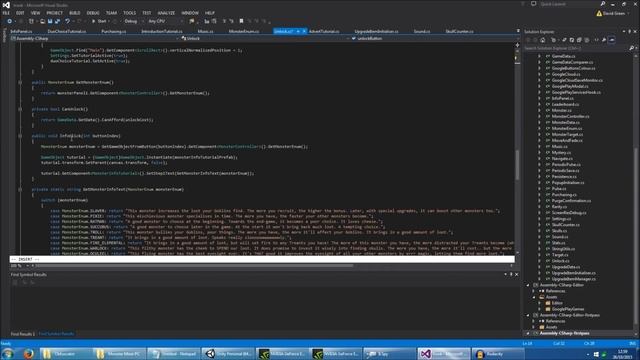Click the Save All toolbar icon
The height and width of the screenshot is (360, 640).
57,21
